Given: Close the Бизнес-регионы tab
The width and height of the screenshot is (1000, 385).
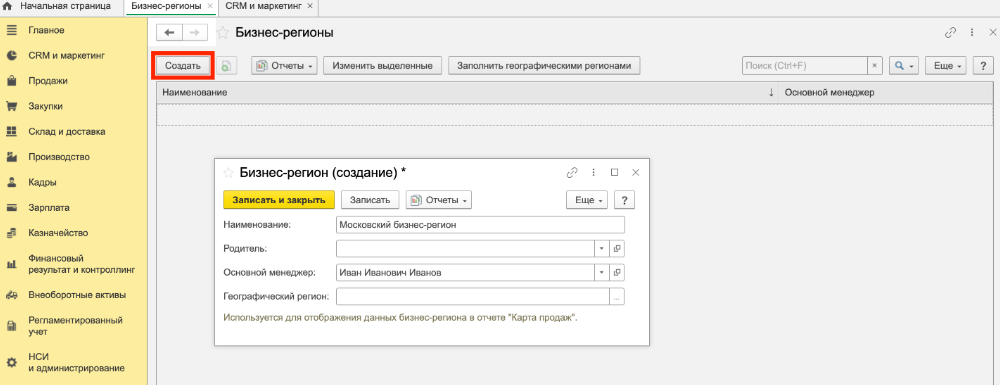Looking at the screenshot, I should [x=210, y=6].
